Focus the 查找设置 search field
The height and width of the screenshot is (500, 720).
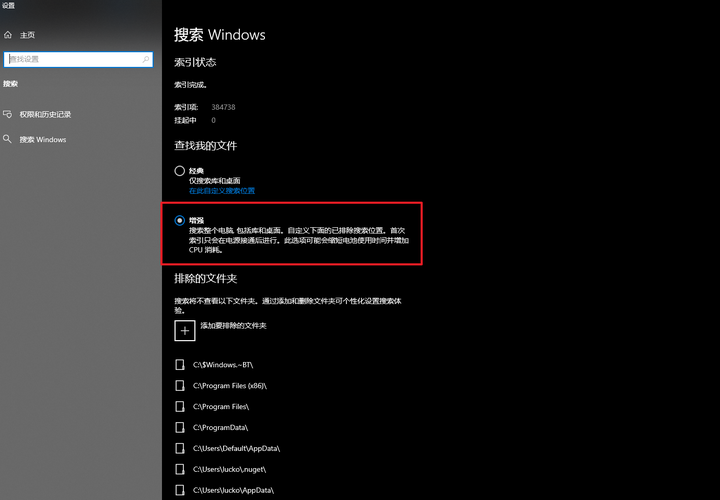click(79, 59)
